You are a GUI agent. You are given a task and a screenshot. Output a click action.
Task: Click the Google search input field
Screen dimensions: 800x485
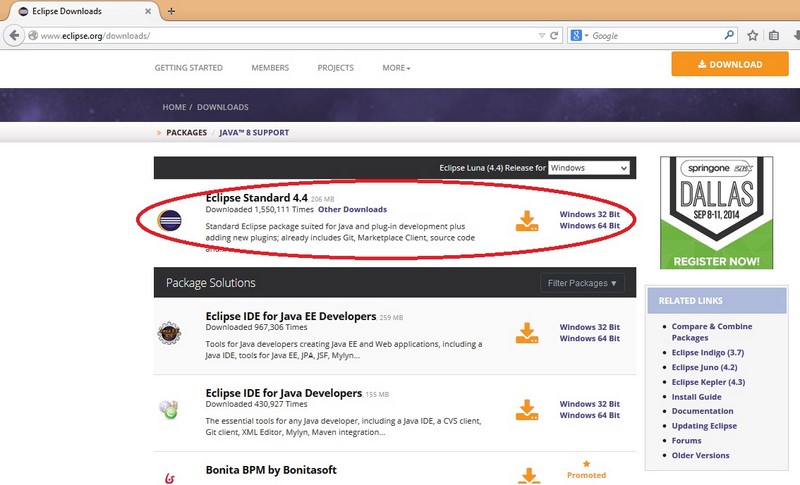(655, 35)
